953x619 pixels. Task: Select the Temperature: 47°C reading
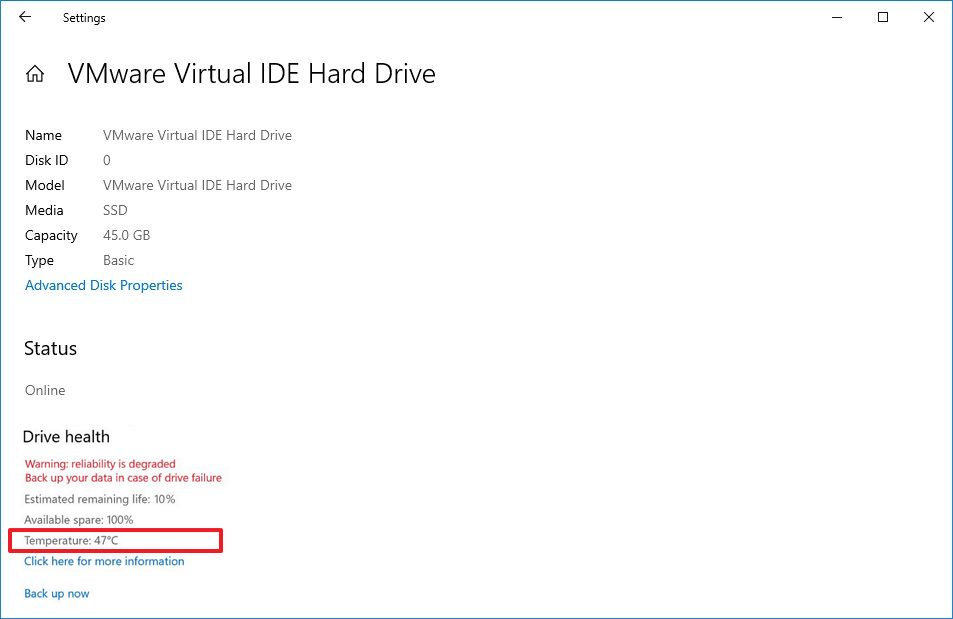pos(71,541)
